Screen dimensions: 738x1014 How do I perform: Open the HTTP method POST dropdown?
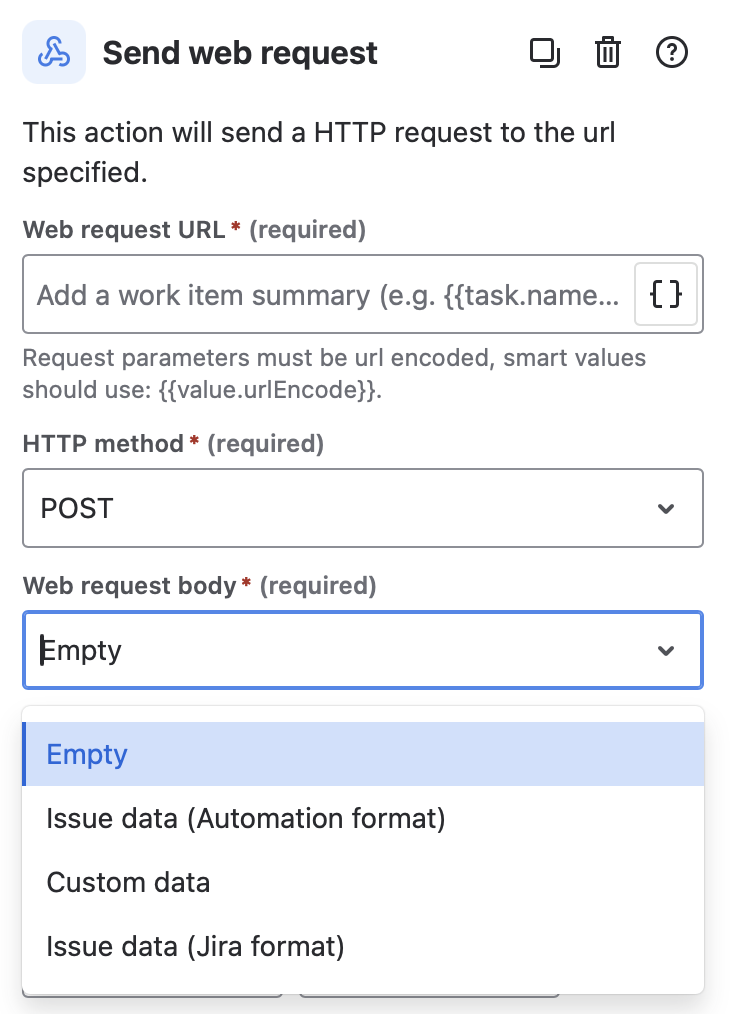(x=363, y=508)
